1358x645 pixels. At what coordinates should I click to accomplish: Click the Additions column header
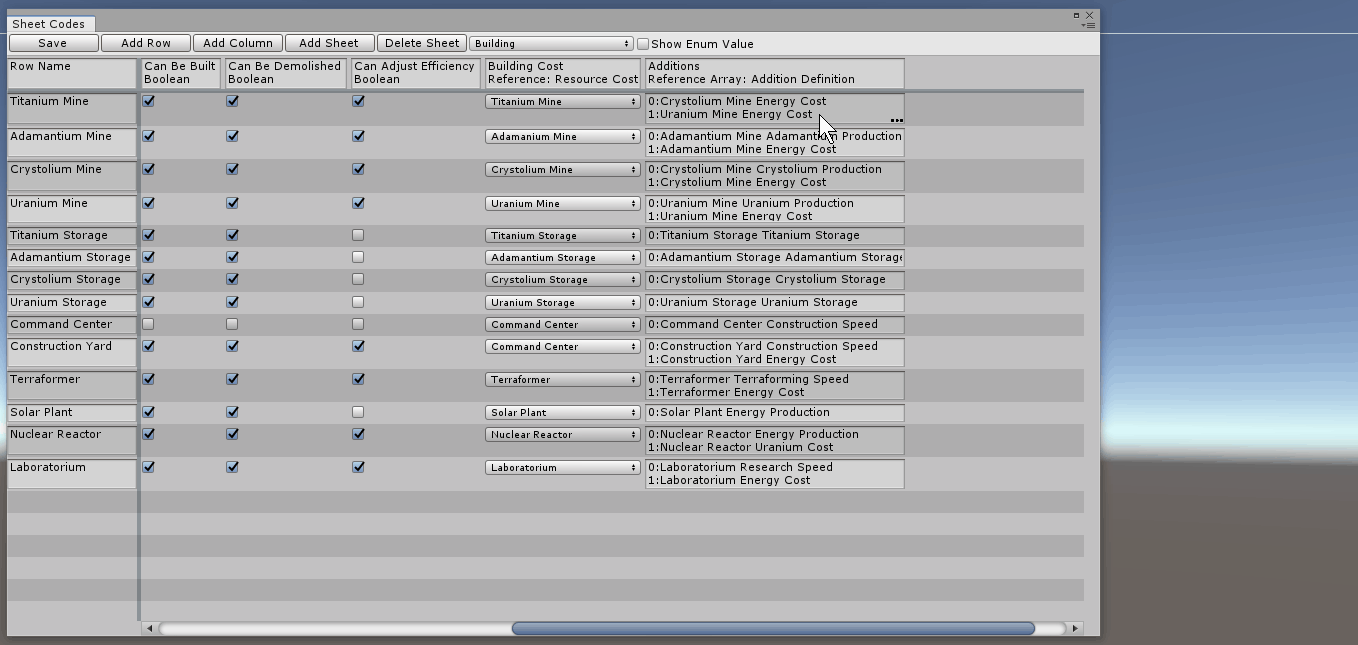tap(775, 73)
